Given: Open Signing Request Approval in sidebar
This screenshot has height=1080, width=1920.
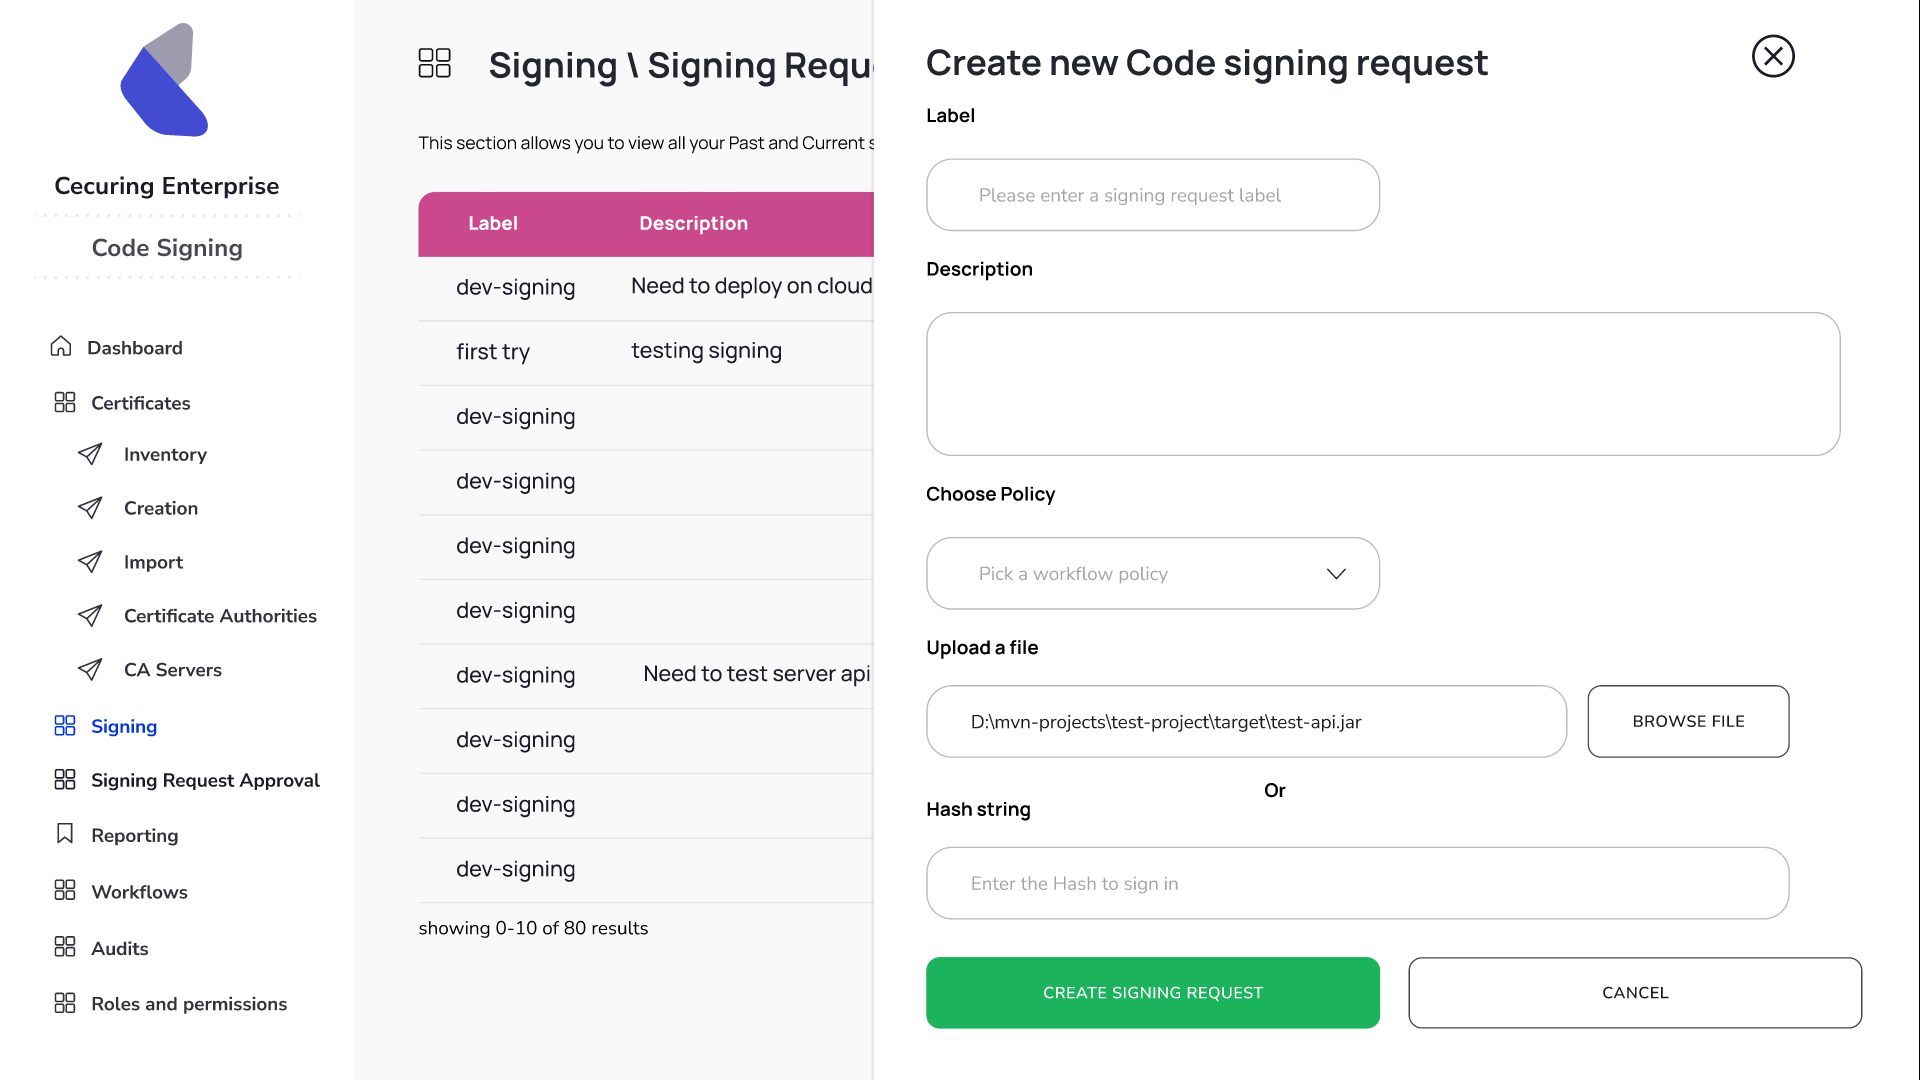Looking at the screenshot, I should [205, 780].
